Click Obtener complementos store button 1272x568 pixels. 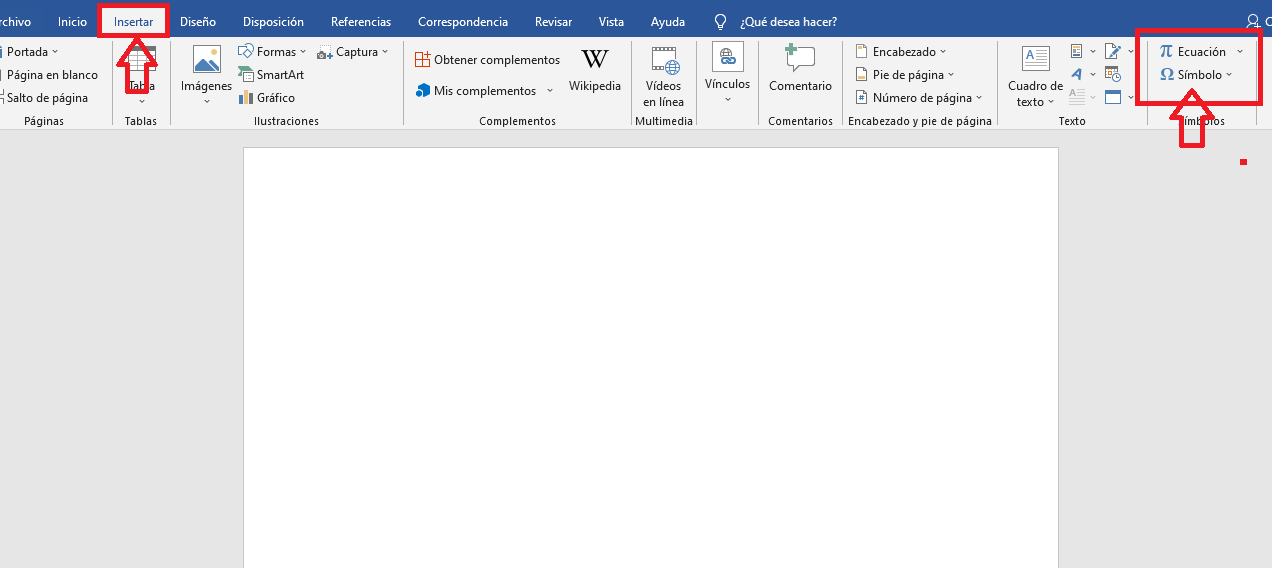click(488, 60)
